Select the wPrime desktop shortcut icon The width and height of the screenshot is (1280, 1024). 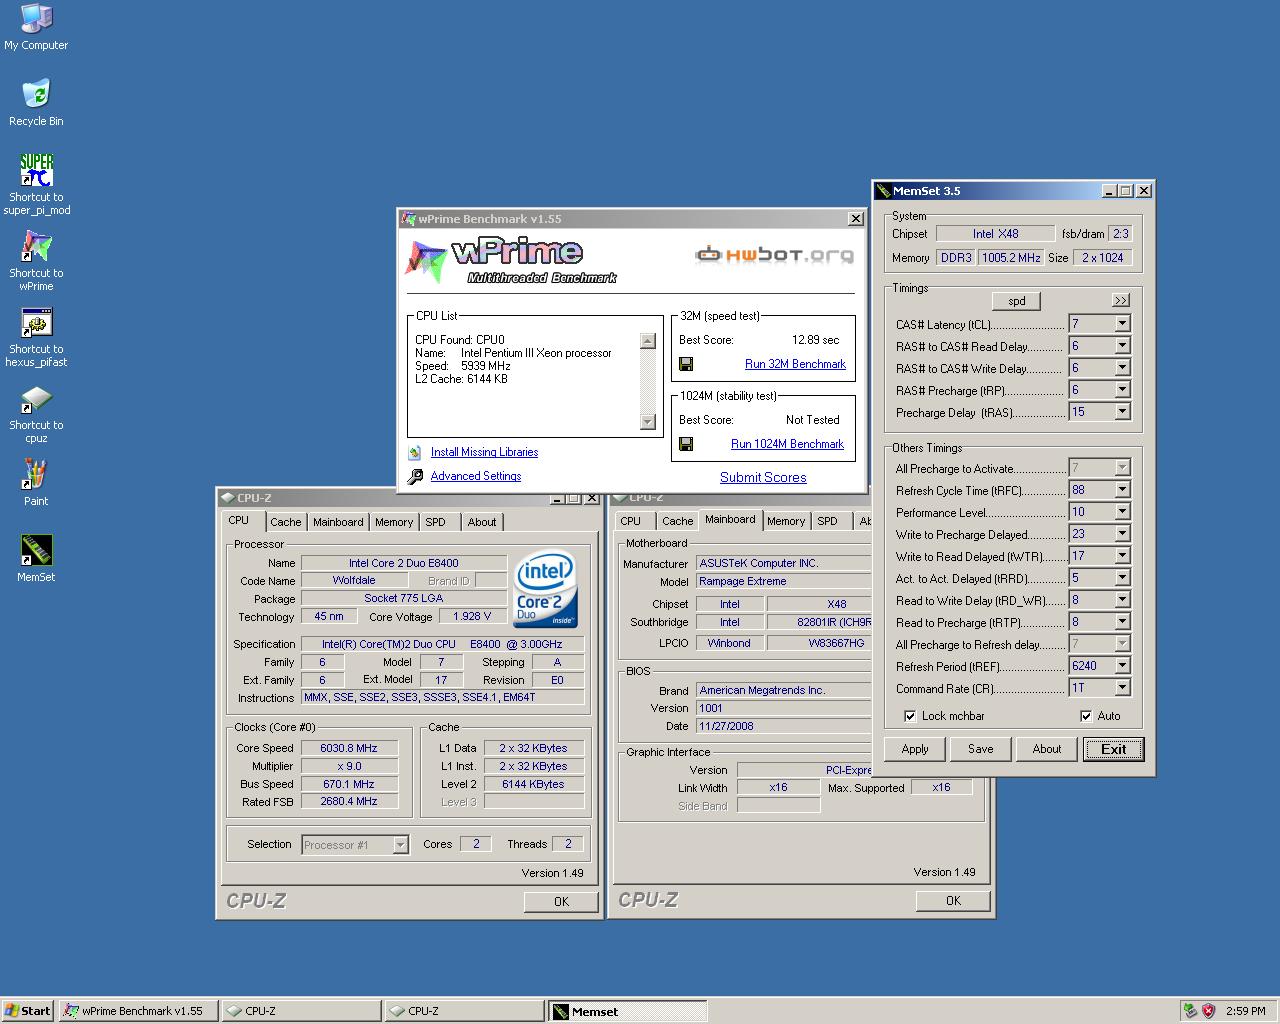(x=36, y=246)
